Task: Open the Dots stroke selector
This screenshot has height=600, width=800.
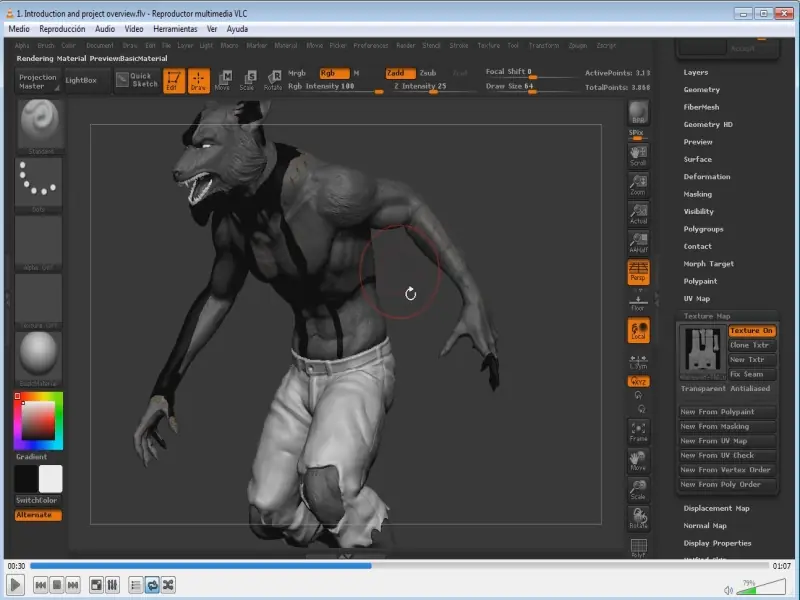Action: pyautogui.click(x=38, y=185)
